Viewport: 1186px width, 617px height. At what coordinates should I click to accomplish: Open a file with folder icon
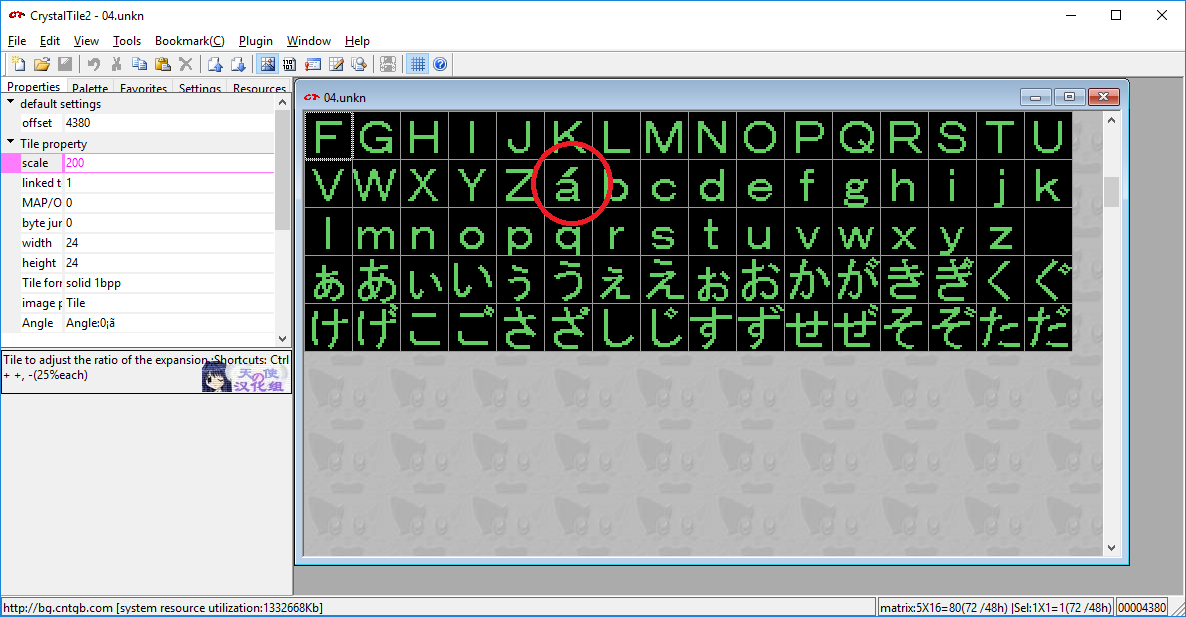(42, 64)
